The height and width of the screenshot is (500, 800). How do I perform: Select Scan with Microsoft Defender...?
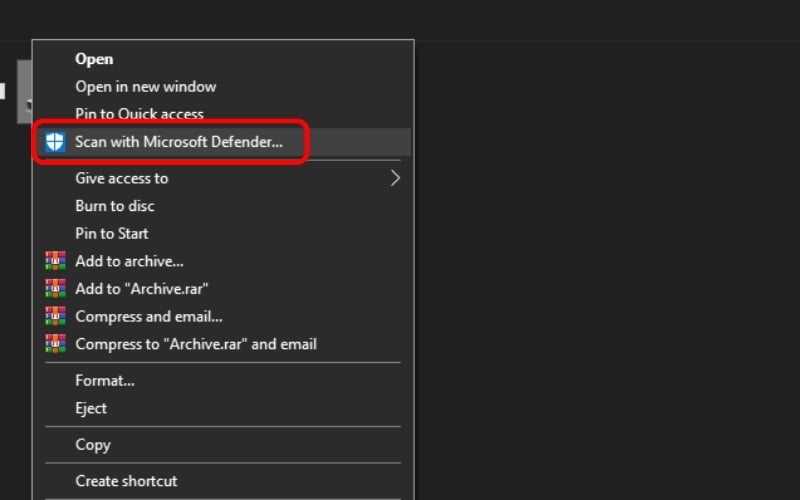[x=223, y=142]
